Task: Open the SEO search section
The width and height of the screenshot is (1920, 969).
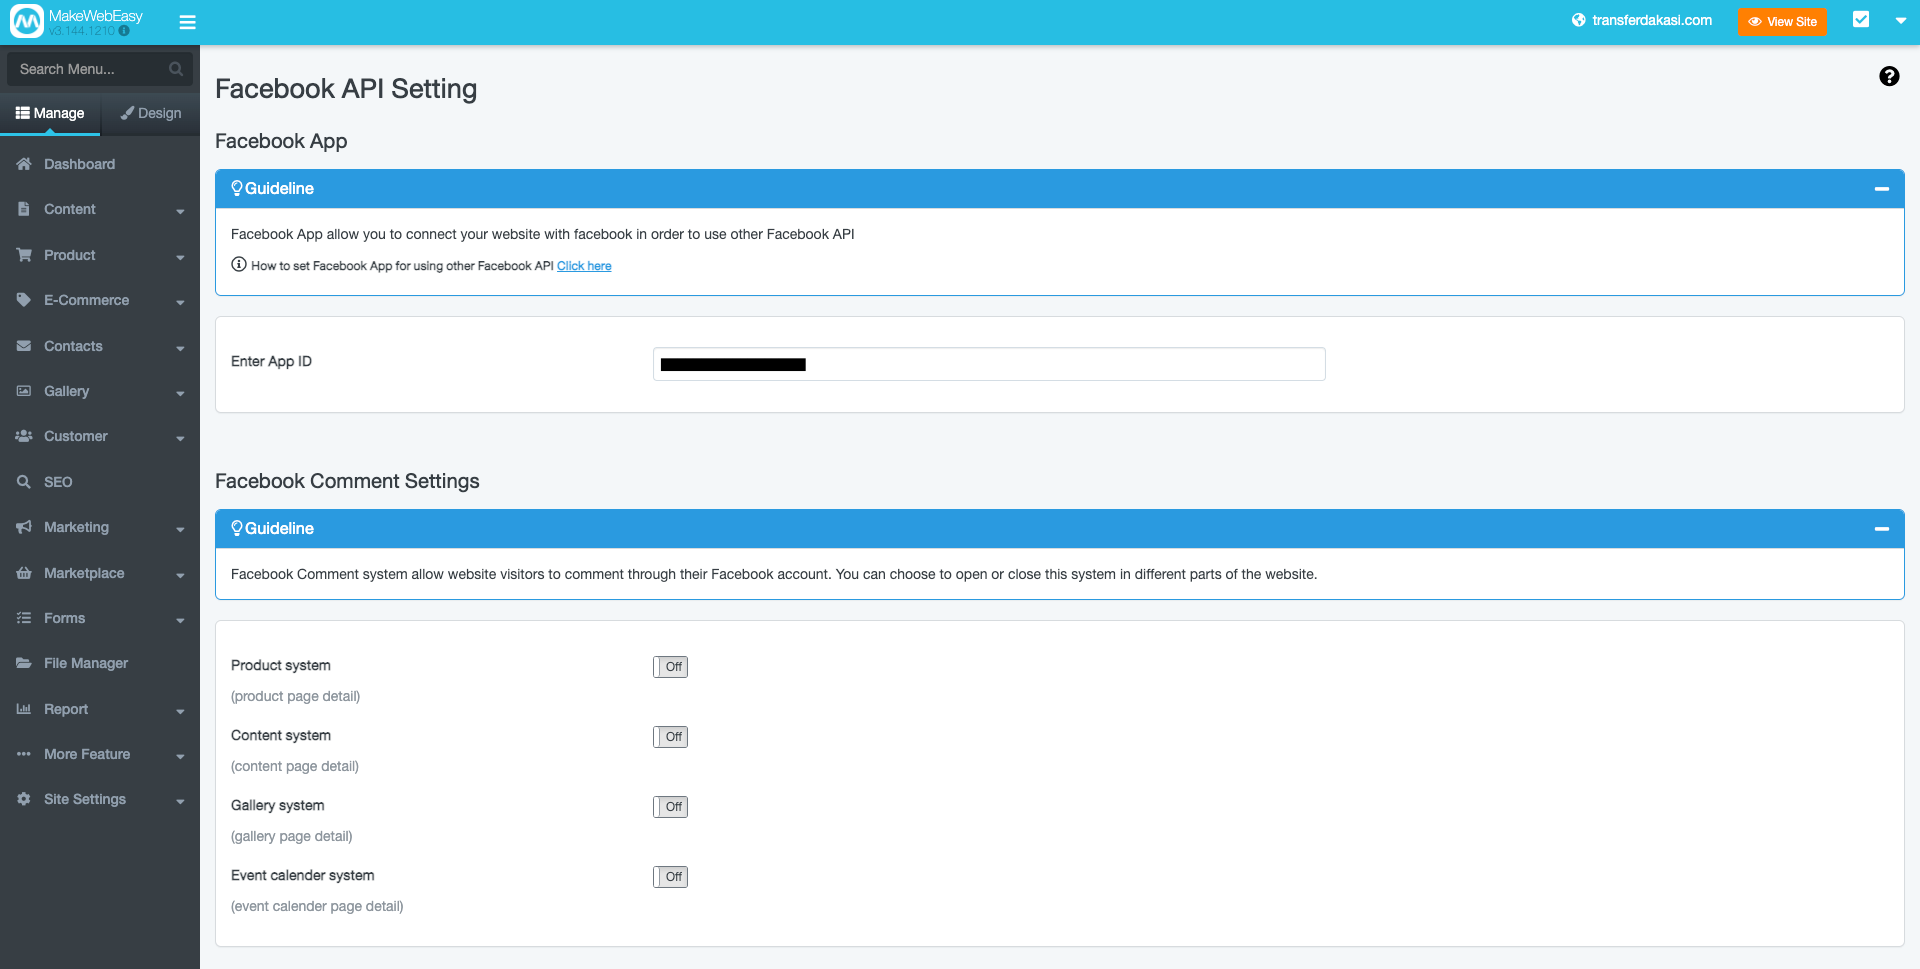Action: point(58,482)
